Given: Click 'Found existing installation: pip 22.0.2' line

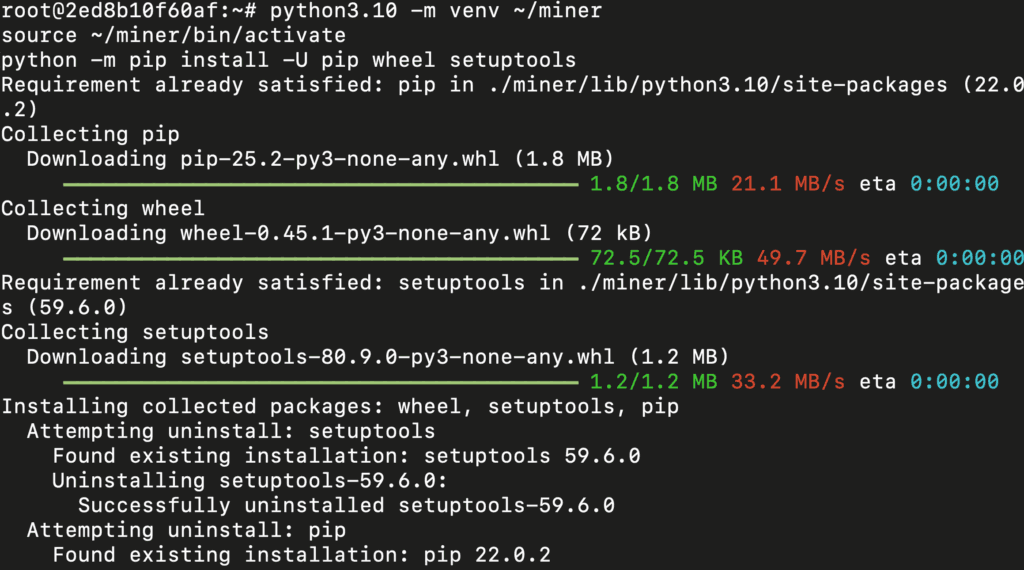Looking at the screenshot, I should pyautogui.click(x=301, y=555).
